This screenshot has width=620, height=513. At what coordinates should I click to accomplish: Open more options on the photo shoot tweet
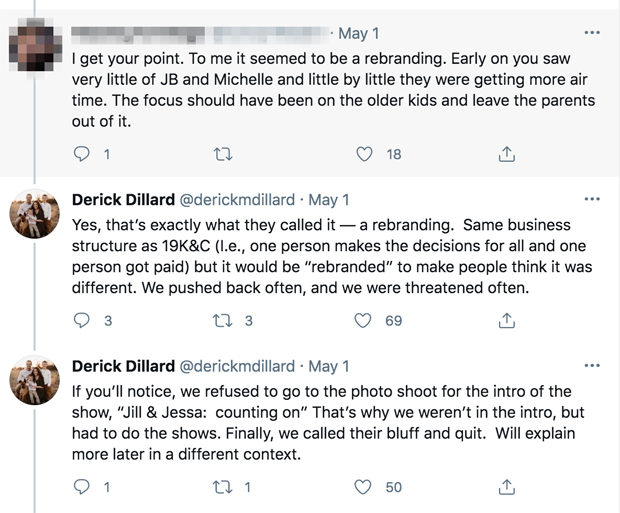[592, 365]
